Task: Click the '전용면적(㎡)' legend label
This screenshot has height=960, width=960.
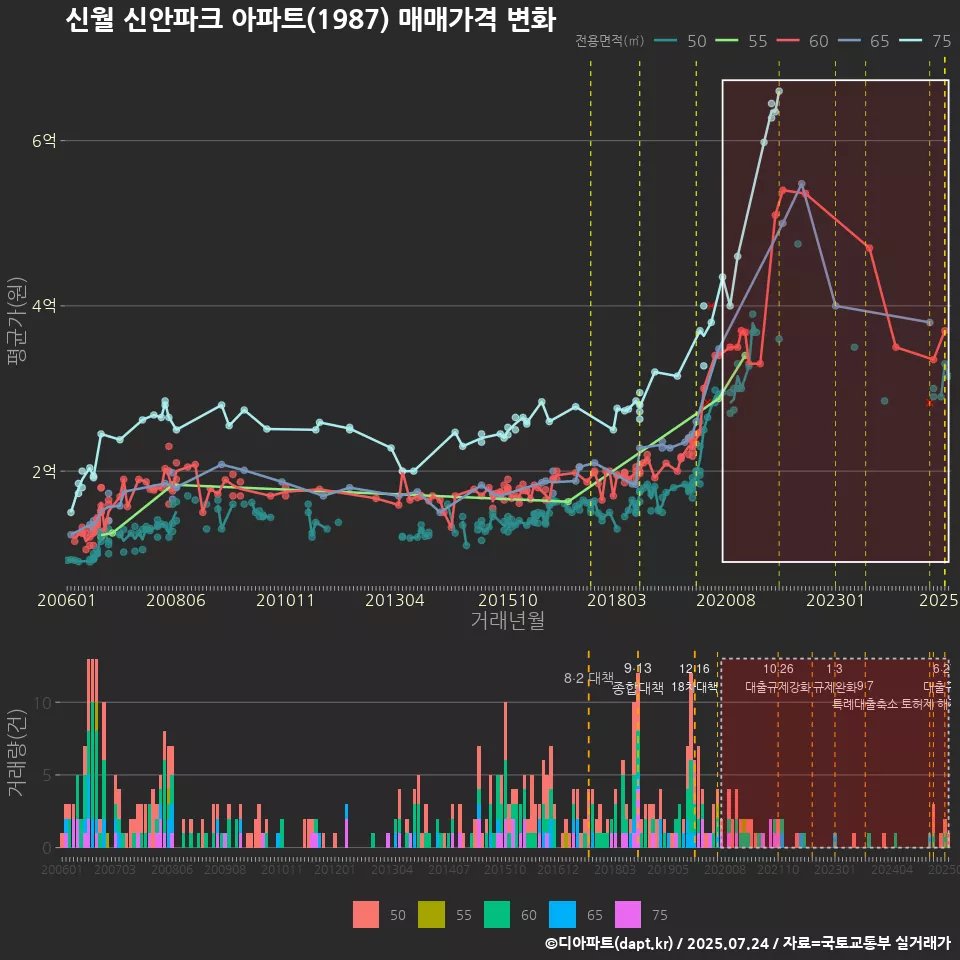Action: click(x=610, y=40)
